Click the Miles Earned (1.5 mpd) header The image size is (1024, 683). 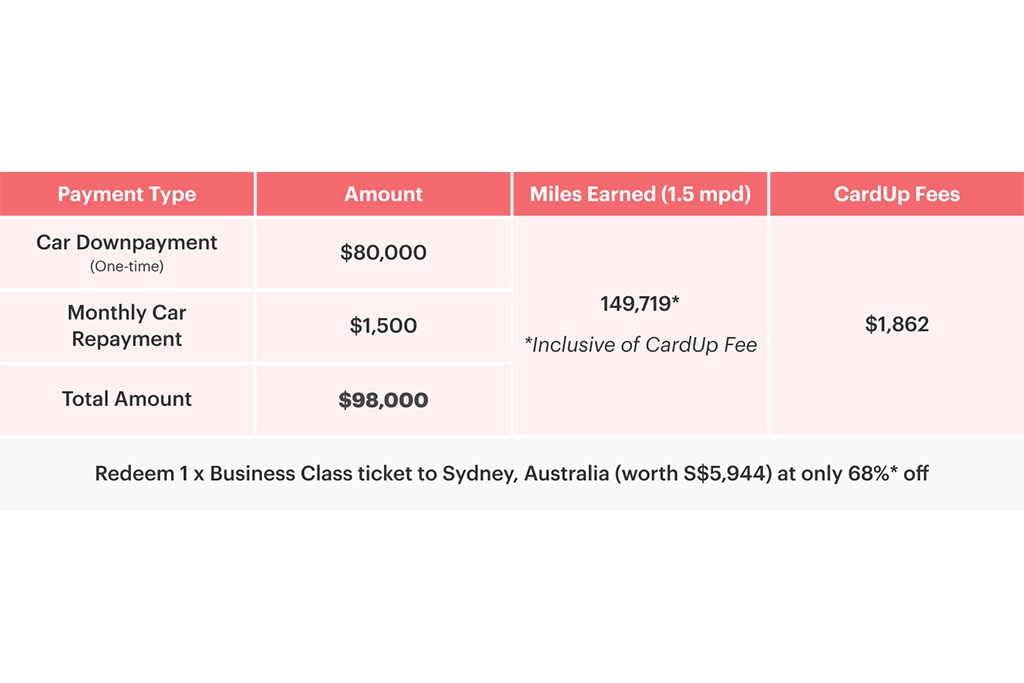coord(640,194)
